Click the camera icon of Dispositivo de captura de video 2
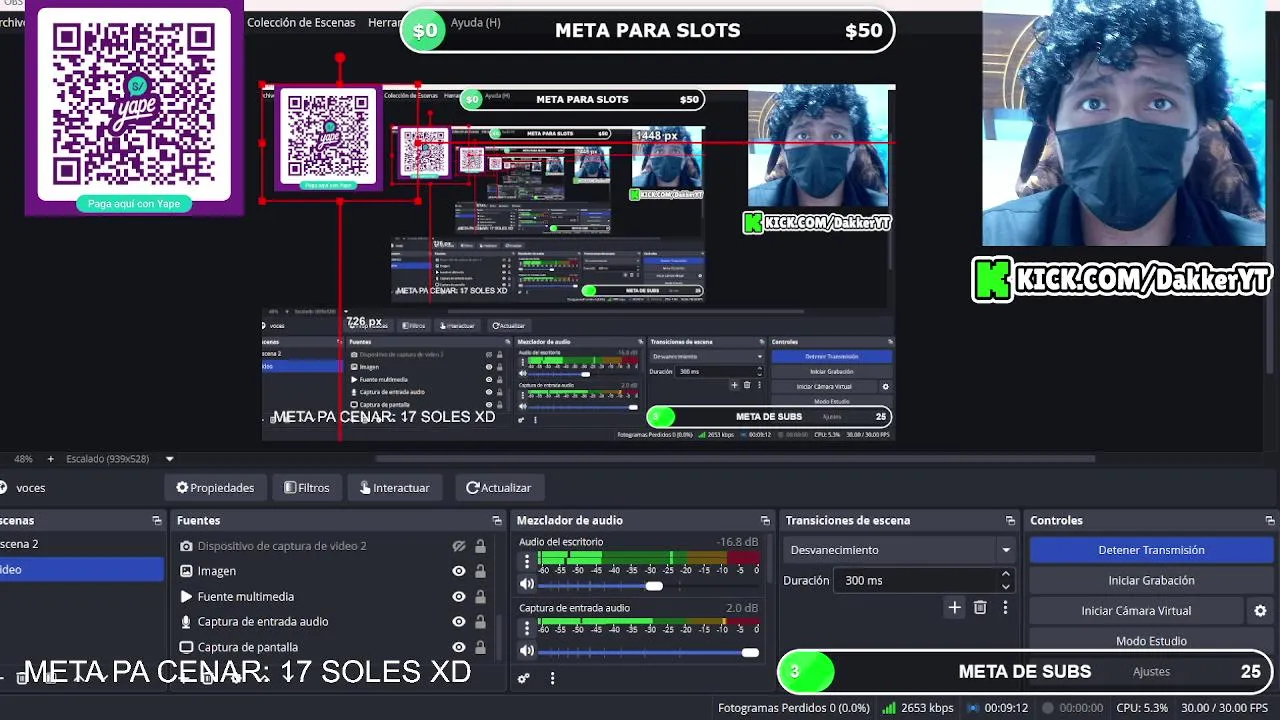 [186, 546]
